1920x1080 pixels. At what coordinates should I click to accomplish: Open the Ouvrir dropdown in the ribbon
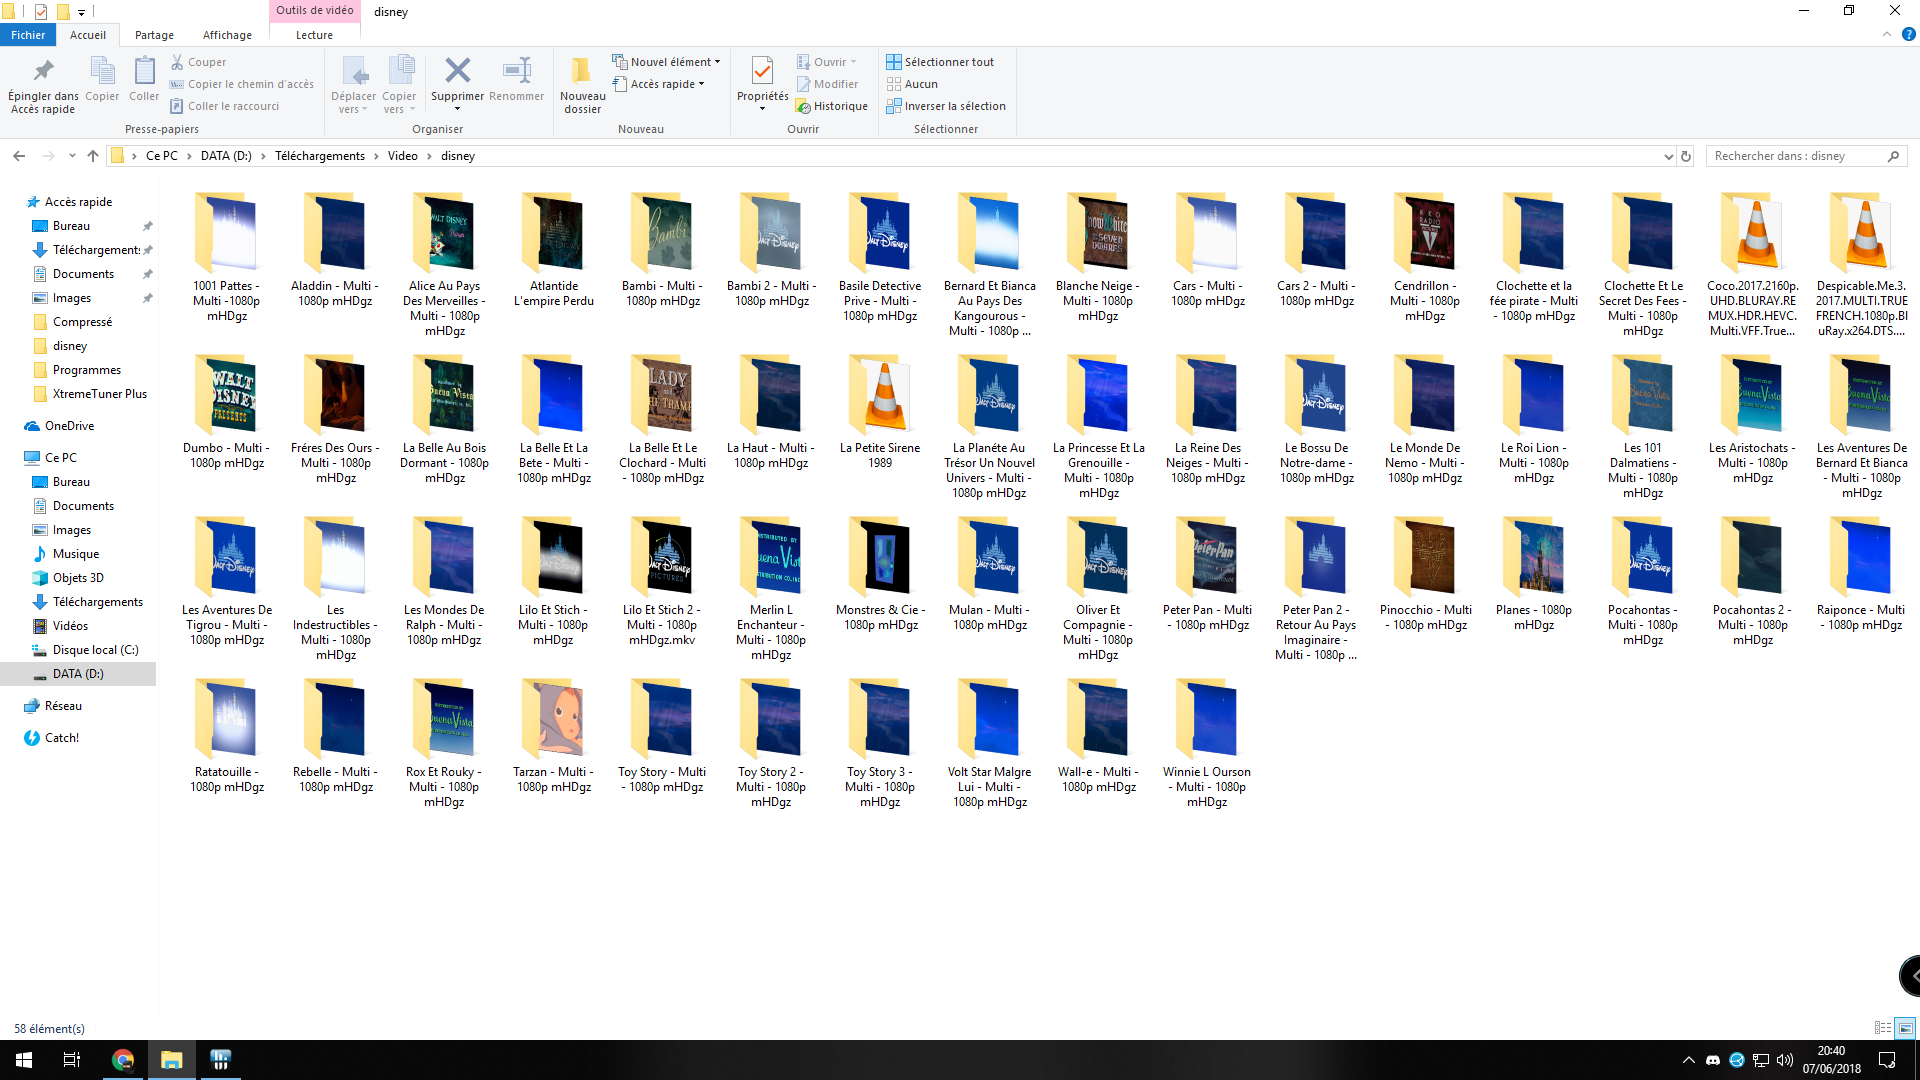827,62
